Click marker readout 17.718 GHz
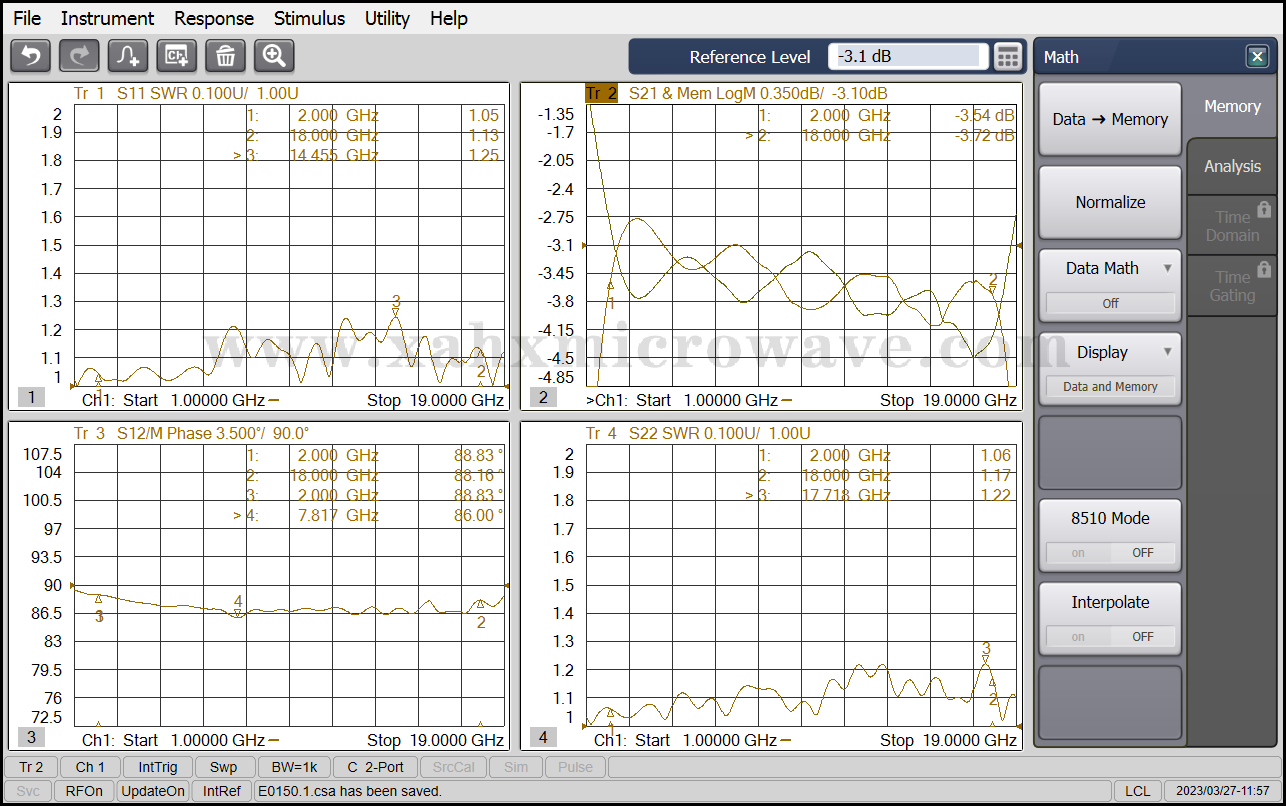The image size is (1286, 806). [x=848, y=495]
